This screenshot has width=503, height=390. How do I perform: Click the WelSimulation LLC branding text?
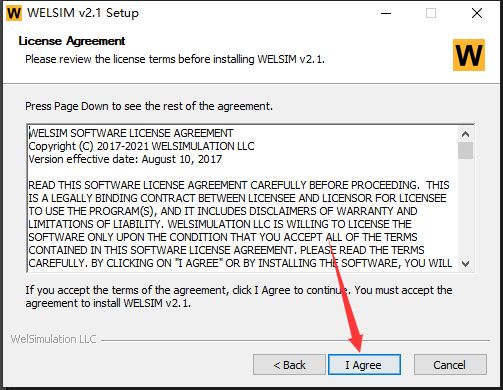click(53, 339)
